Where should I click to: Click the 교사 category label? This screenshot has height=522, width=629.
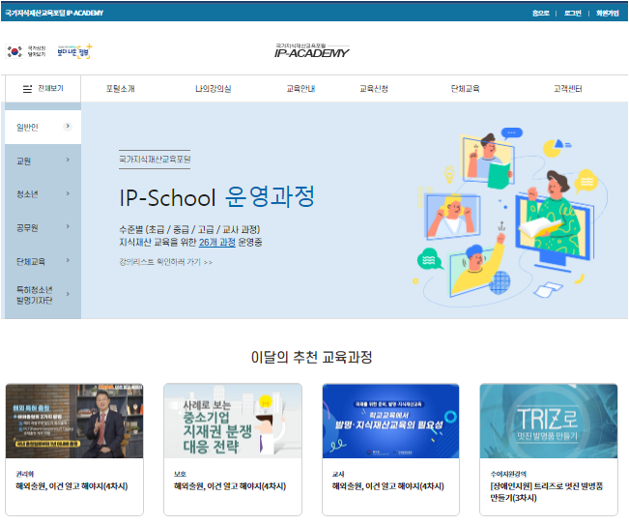point(338,474)
